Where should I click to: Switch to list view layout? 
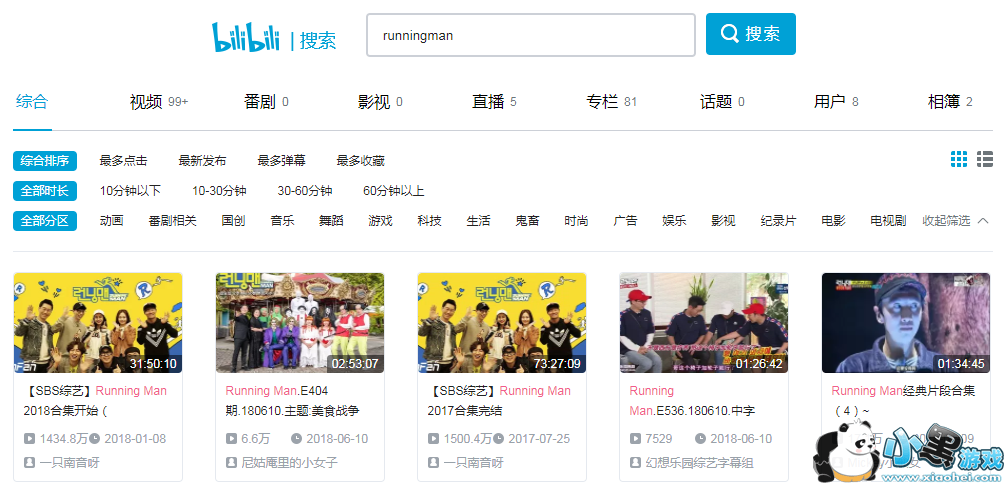coord(984,159)
